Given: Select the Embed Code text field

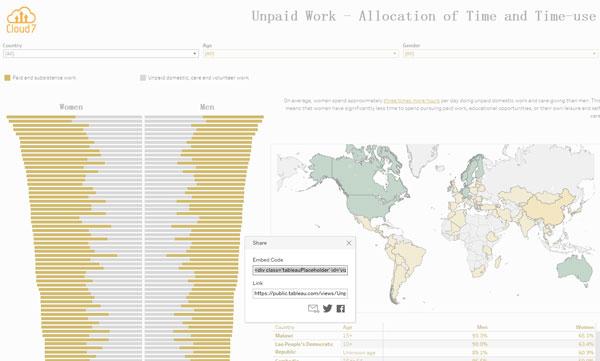Looking at the screenshot, I should coord(300,270).
